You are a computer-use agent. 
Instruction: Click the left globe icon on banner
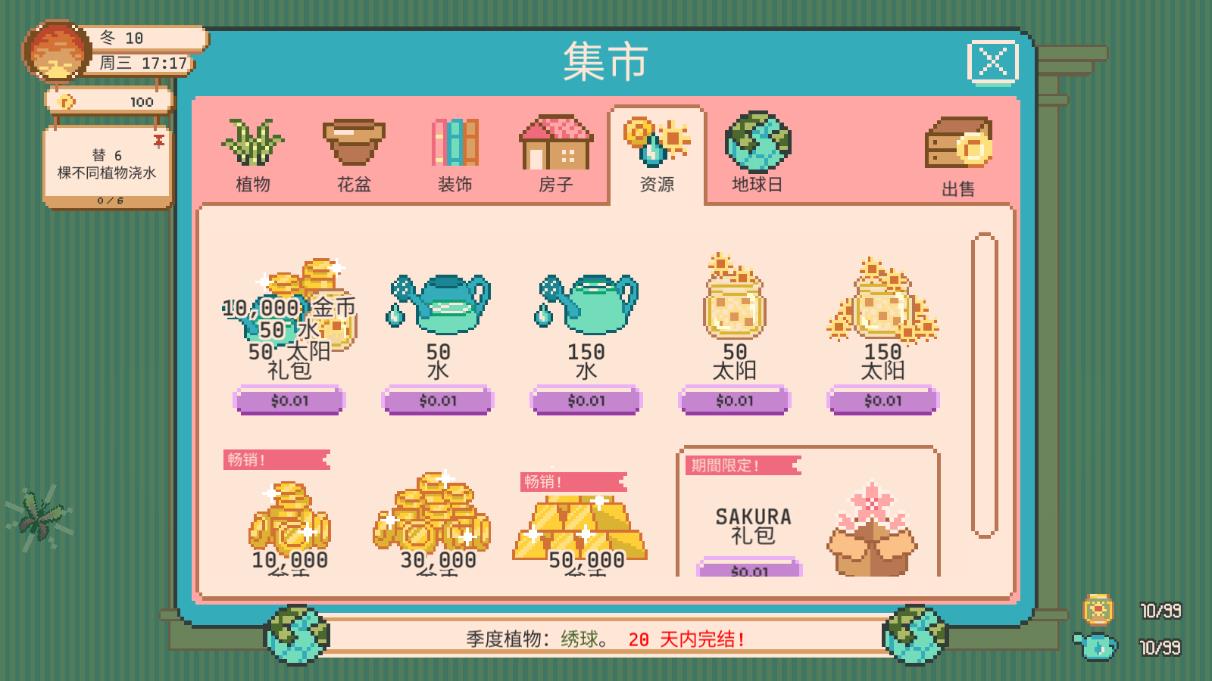click(x=297, y=635)
